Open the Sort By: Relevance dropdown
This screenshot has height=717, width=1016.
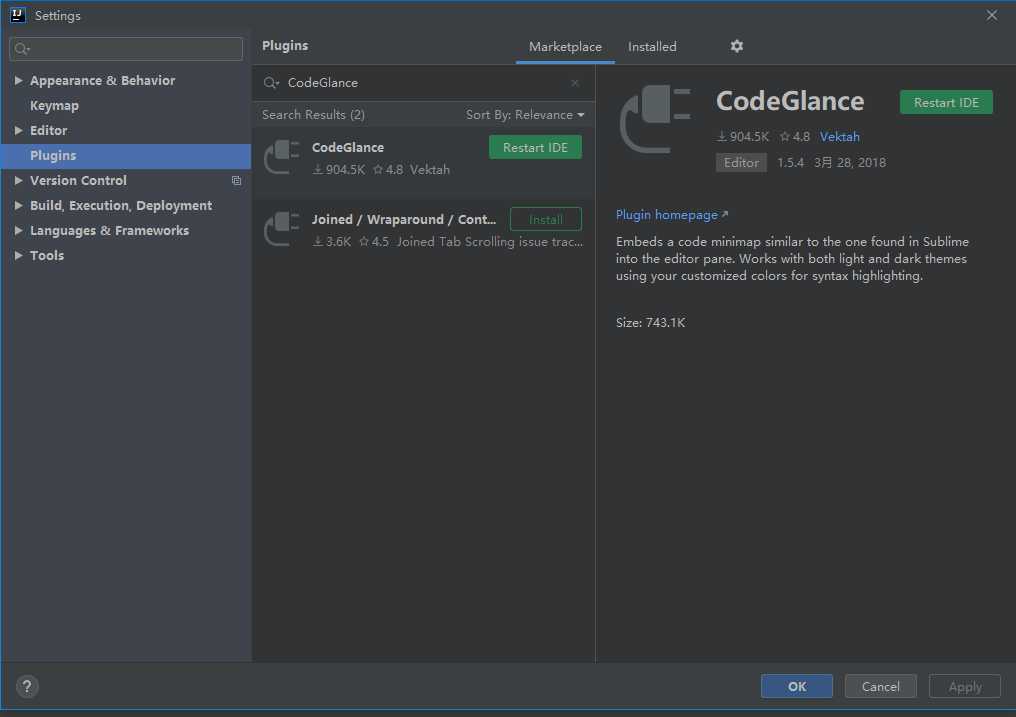point(525,115)
